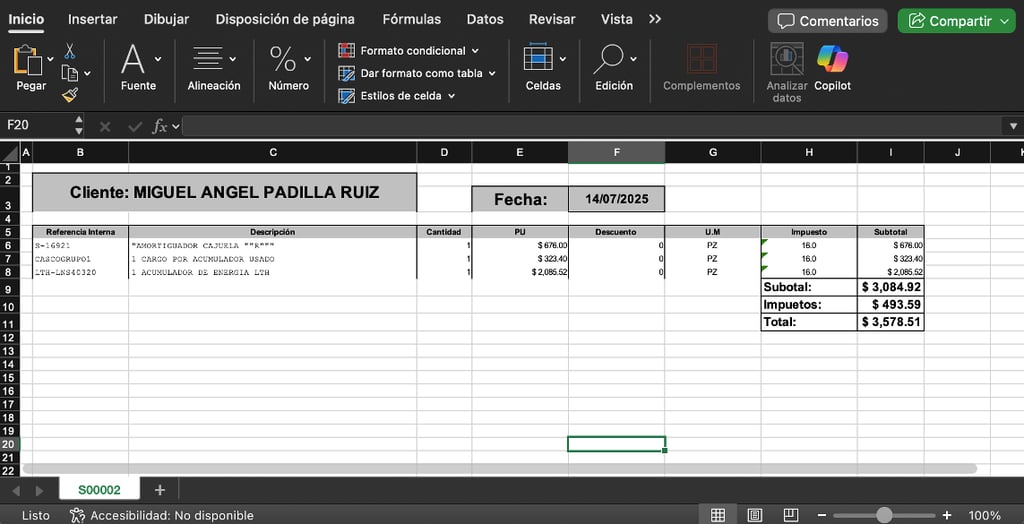1024x524 pixels.
Task: Switch to Normal view grid icon
Action: (718, 516)
